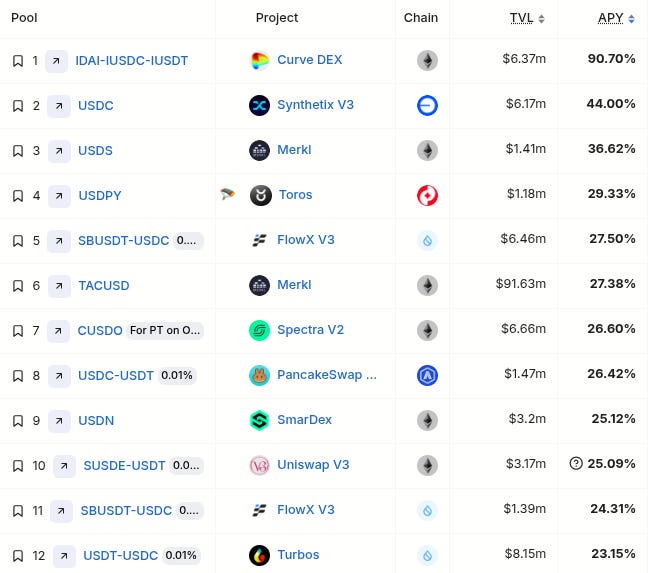Screen dimensions: 648x573
Task: Click the Uniswap V3 logo icon
Action: 260,466
